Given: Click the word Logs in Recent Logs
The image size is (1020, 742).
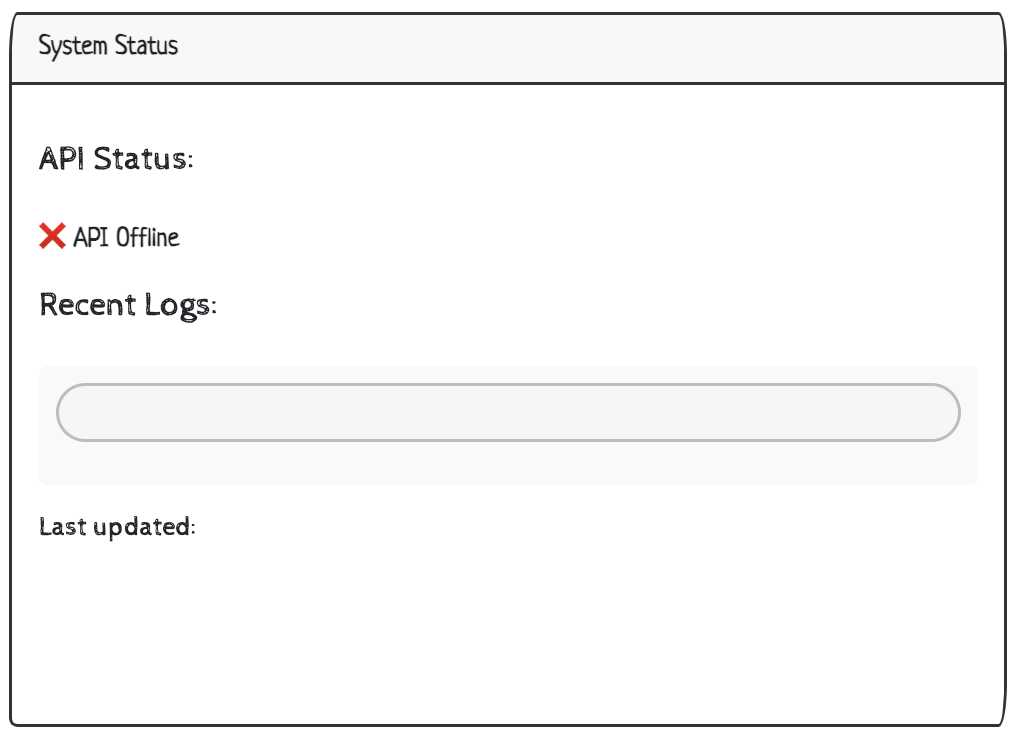Looking at the screenshot, I should (180, 305).
